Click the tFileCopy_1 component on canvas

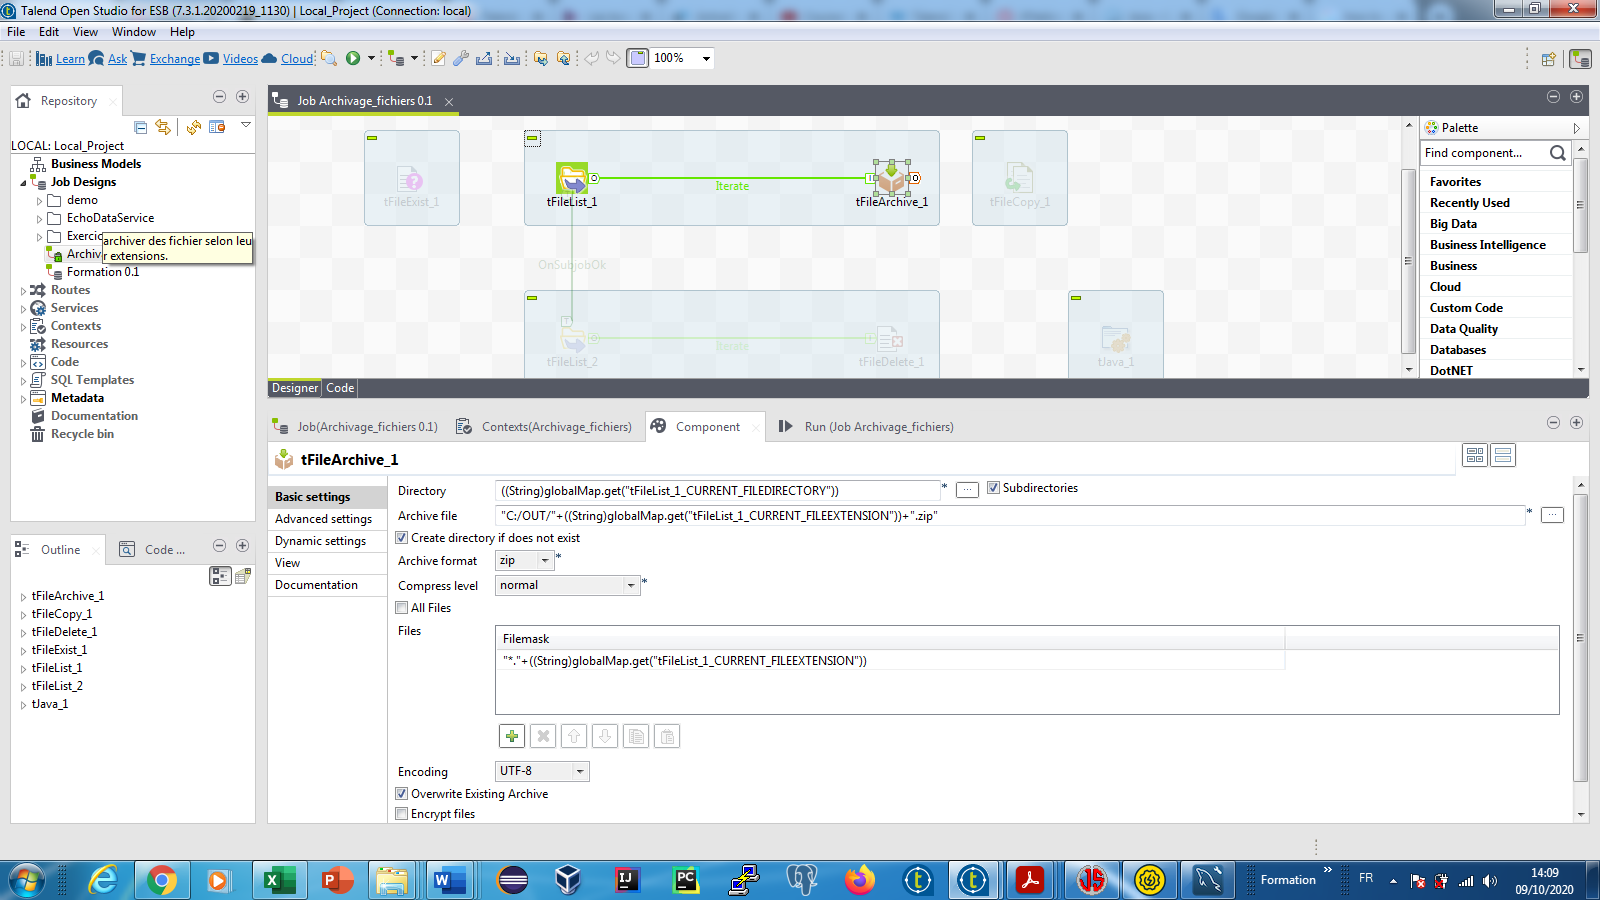pos(1019,179)
